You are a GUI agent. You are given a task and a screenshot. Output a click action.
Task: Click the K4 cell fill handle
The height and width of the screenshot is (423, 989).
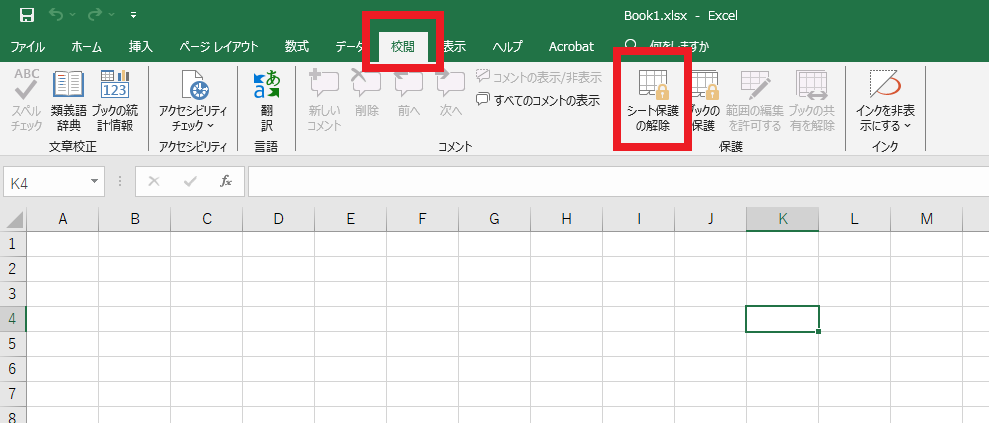pos(818,332)
